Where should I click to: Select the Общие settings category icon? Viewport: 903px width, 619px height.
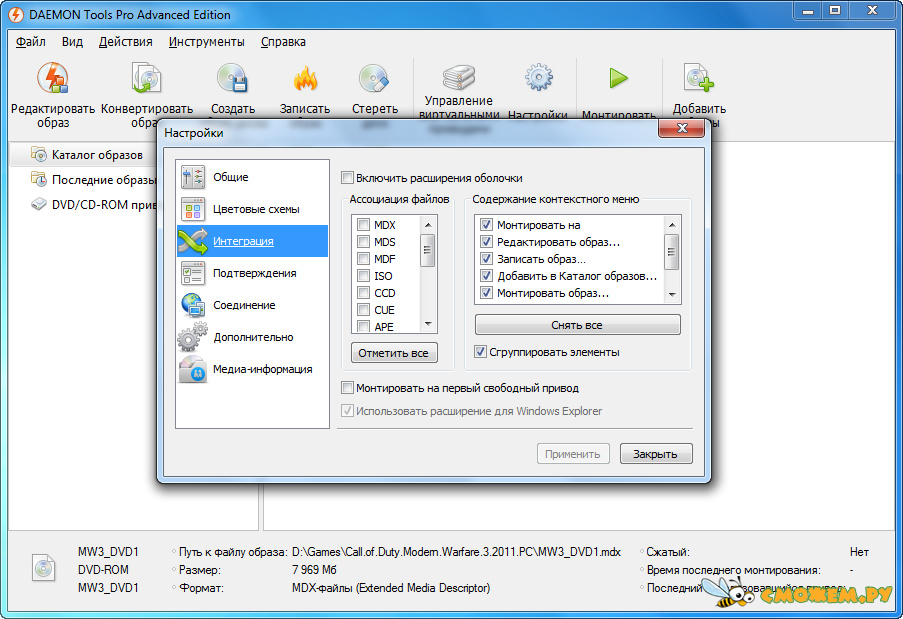[x=193, y=177]
